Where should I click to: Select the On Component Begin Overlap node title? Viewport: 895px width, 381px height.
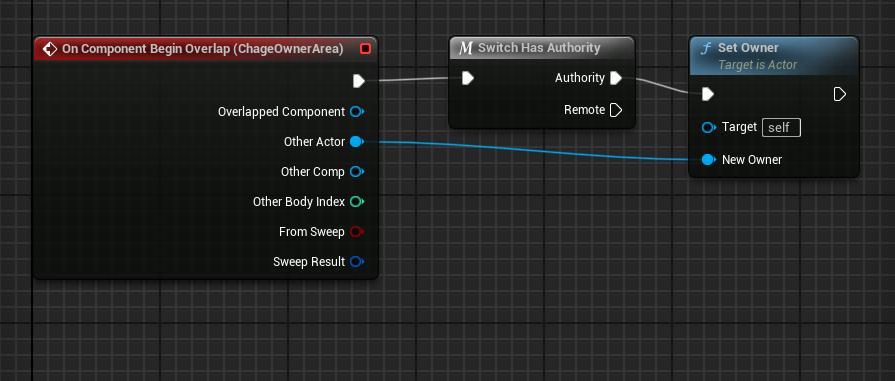point(203,49)
